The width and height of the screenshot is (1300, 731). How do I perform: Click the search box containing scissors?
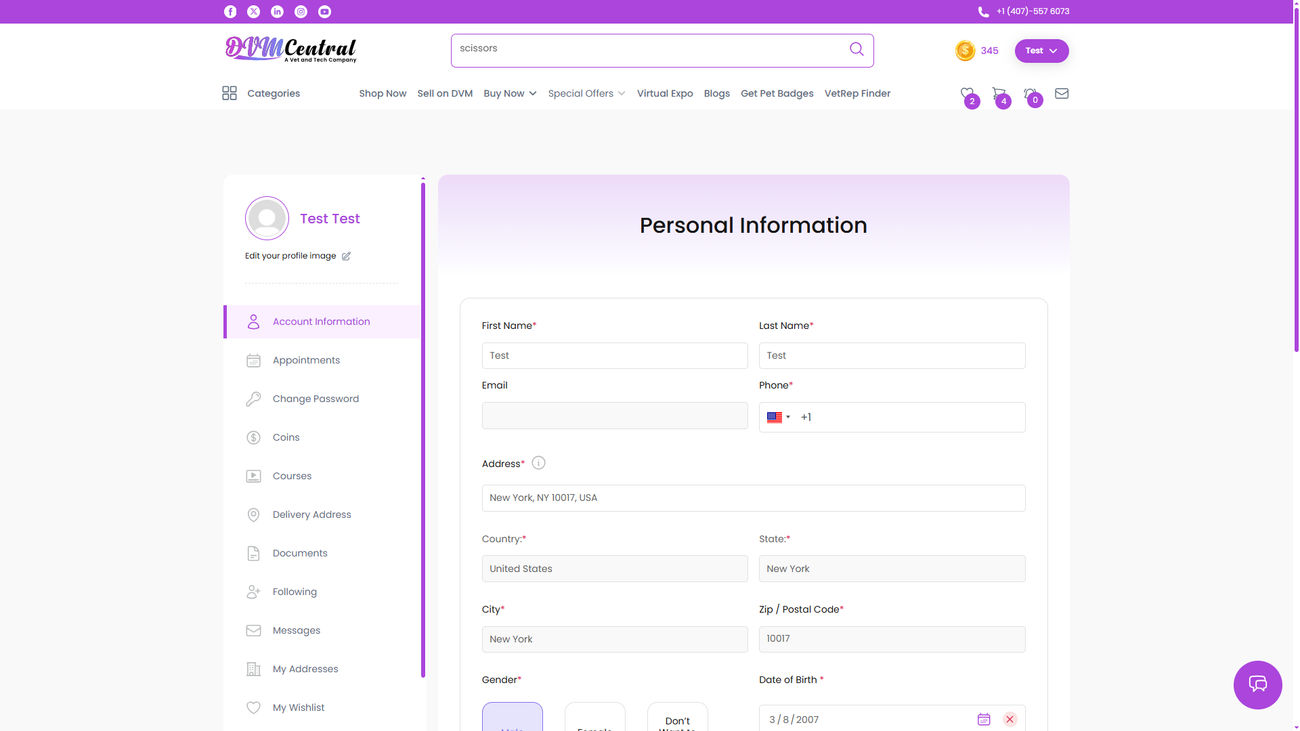click(662, 51)
